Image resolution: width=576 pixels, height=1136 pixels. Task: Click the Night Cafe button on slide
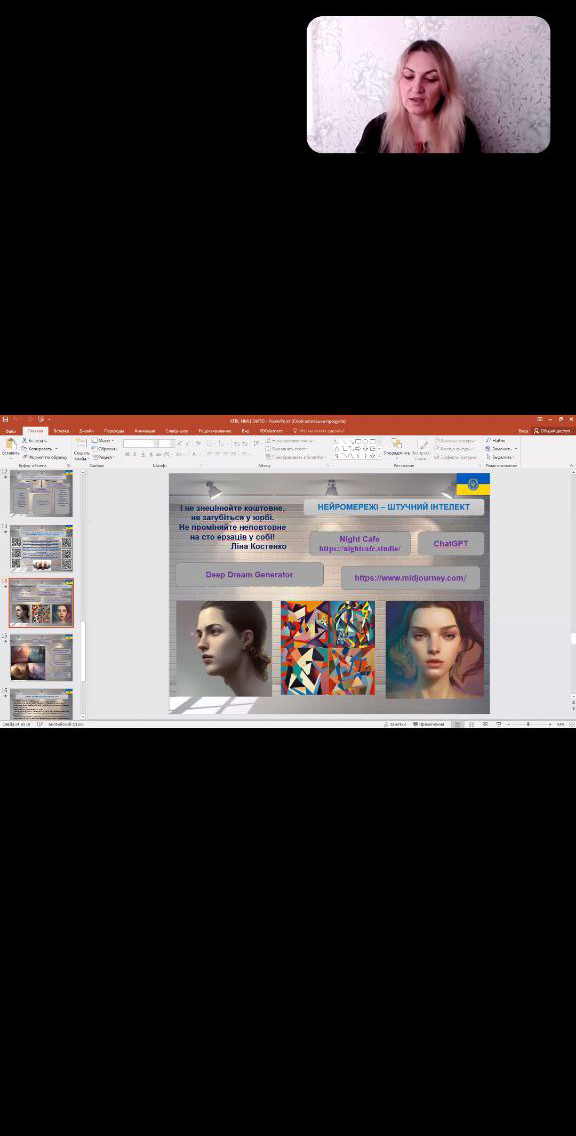pos(359,543)
